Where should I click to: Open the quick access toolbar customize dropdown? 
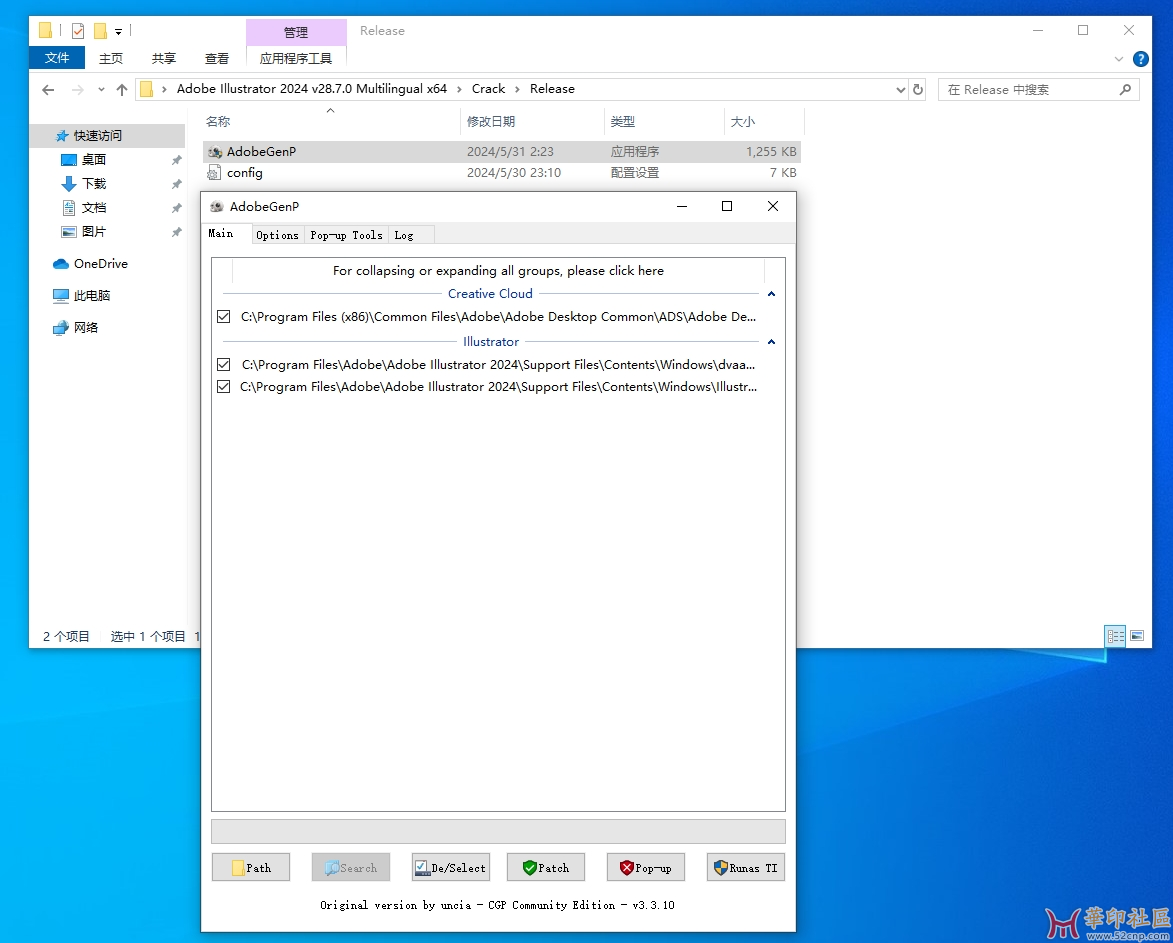118,31
